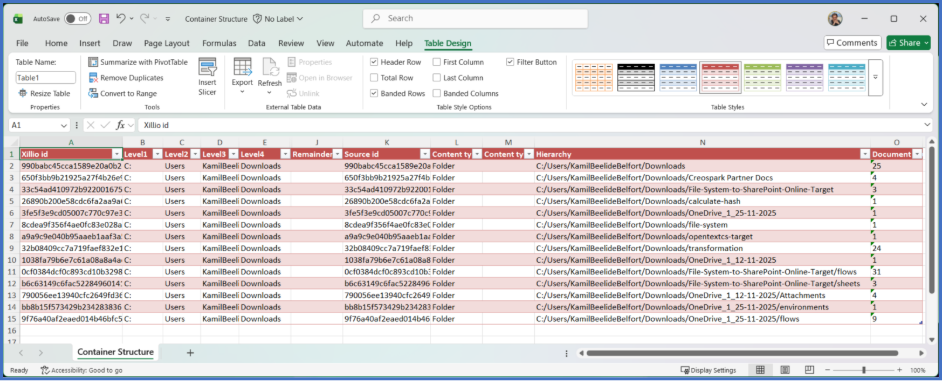Open the Level1 filter dropdown

(x=157, y=154)
